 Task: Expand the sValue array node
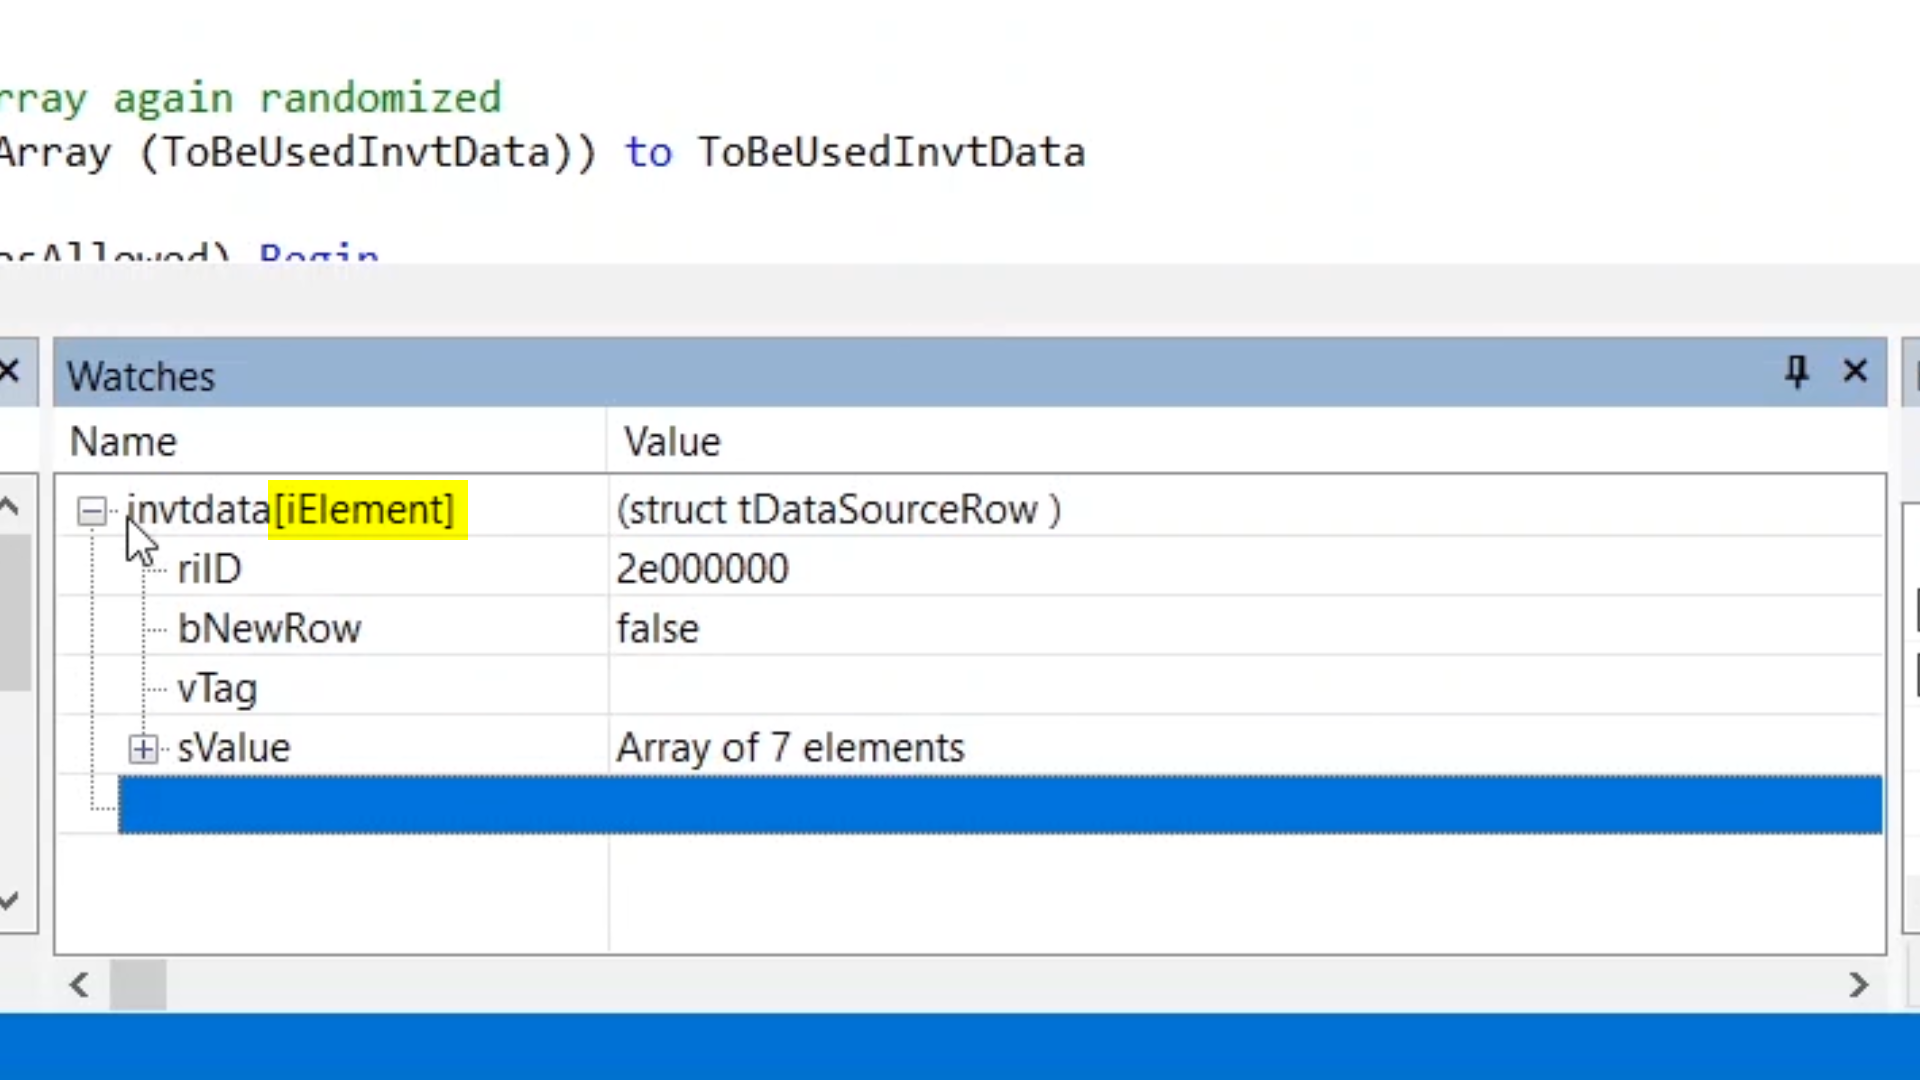(x=143, y=749)
